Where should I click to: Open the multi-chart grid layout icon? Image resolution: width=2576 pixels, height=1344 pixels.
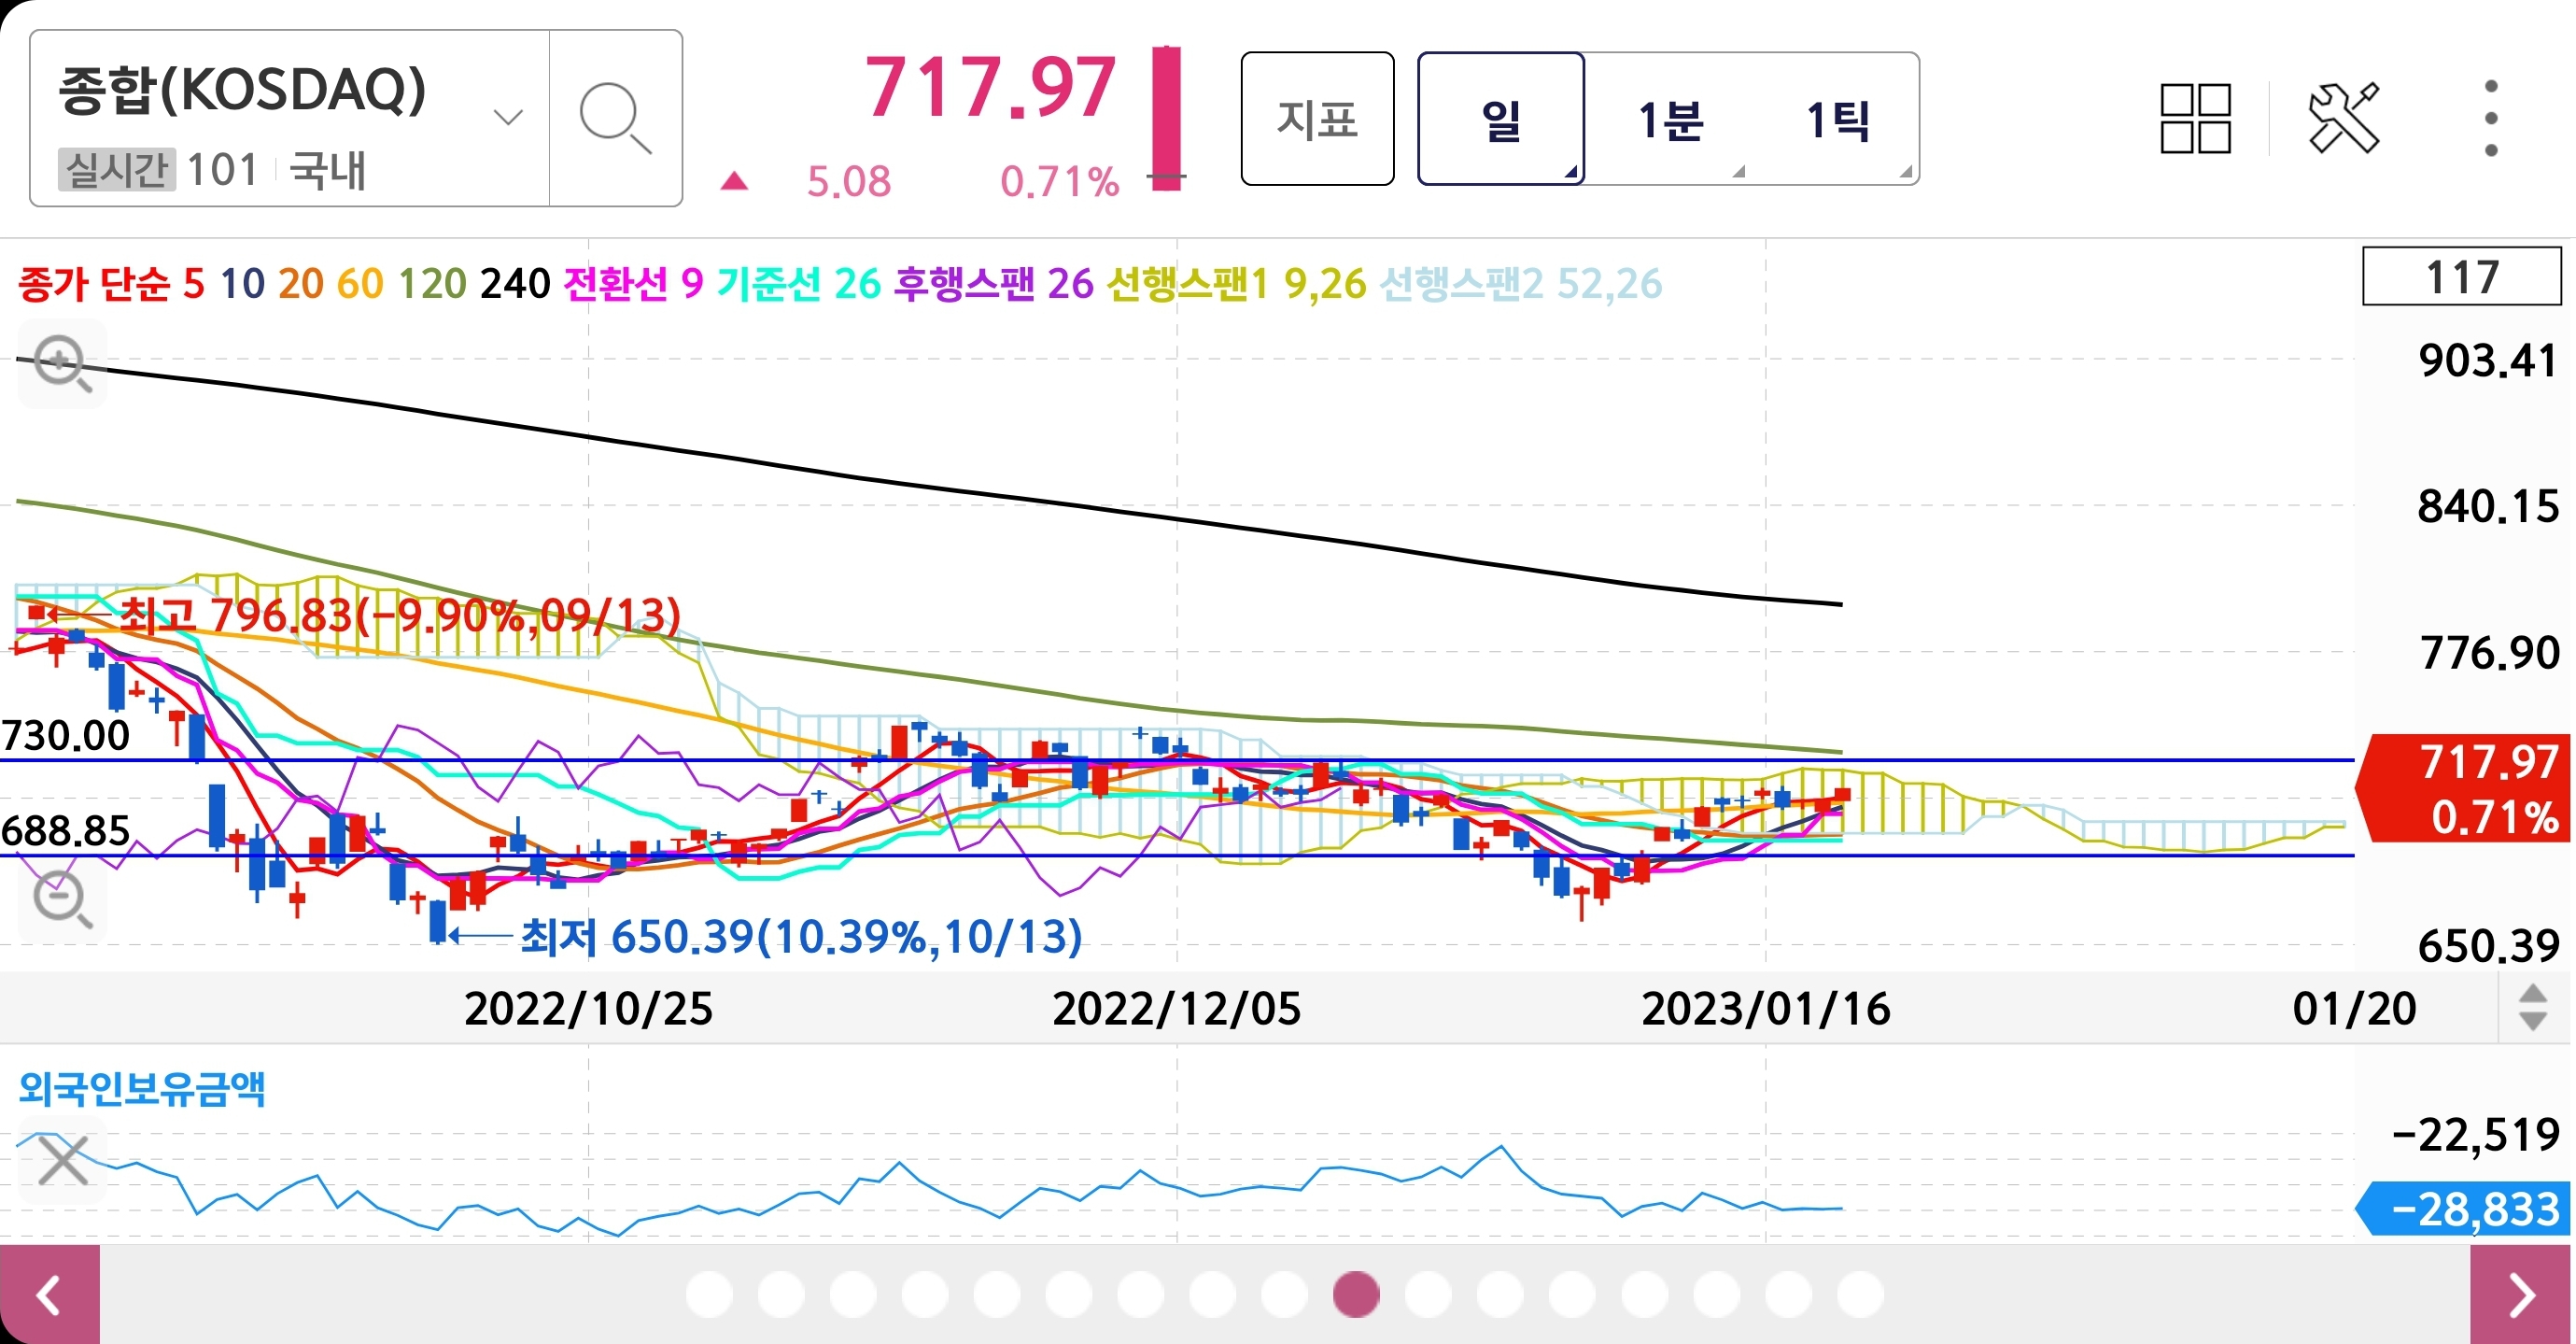coord(2195,119)
